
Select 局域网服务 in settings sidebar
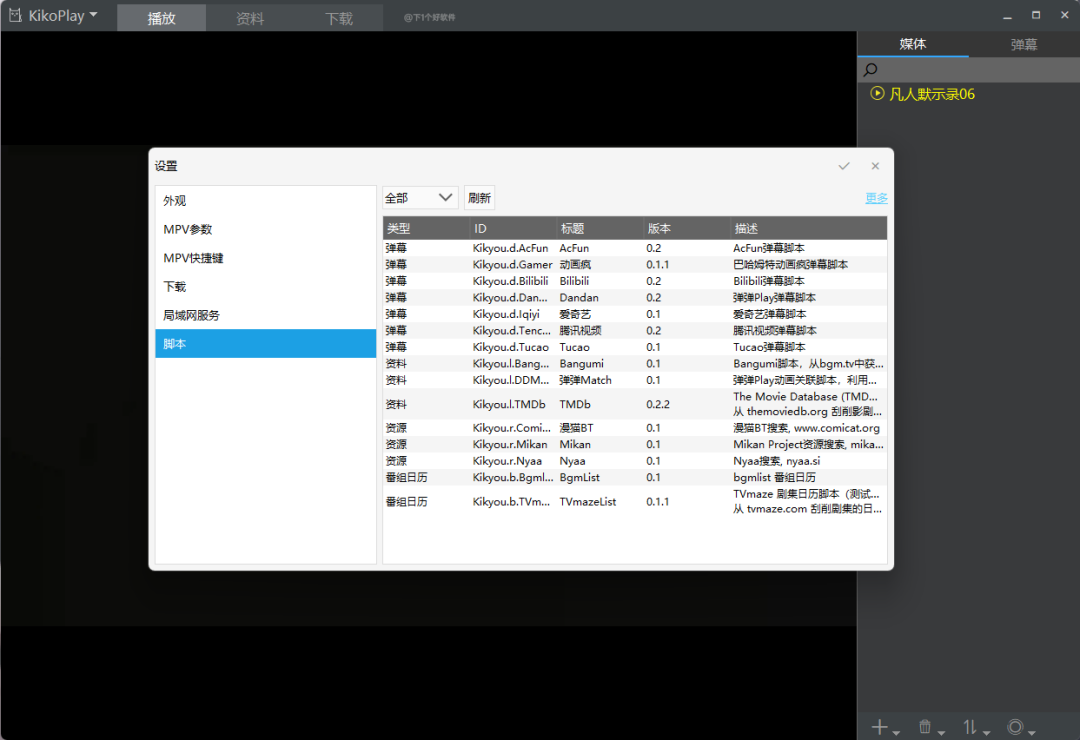[x=191, y=315]
